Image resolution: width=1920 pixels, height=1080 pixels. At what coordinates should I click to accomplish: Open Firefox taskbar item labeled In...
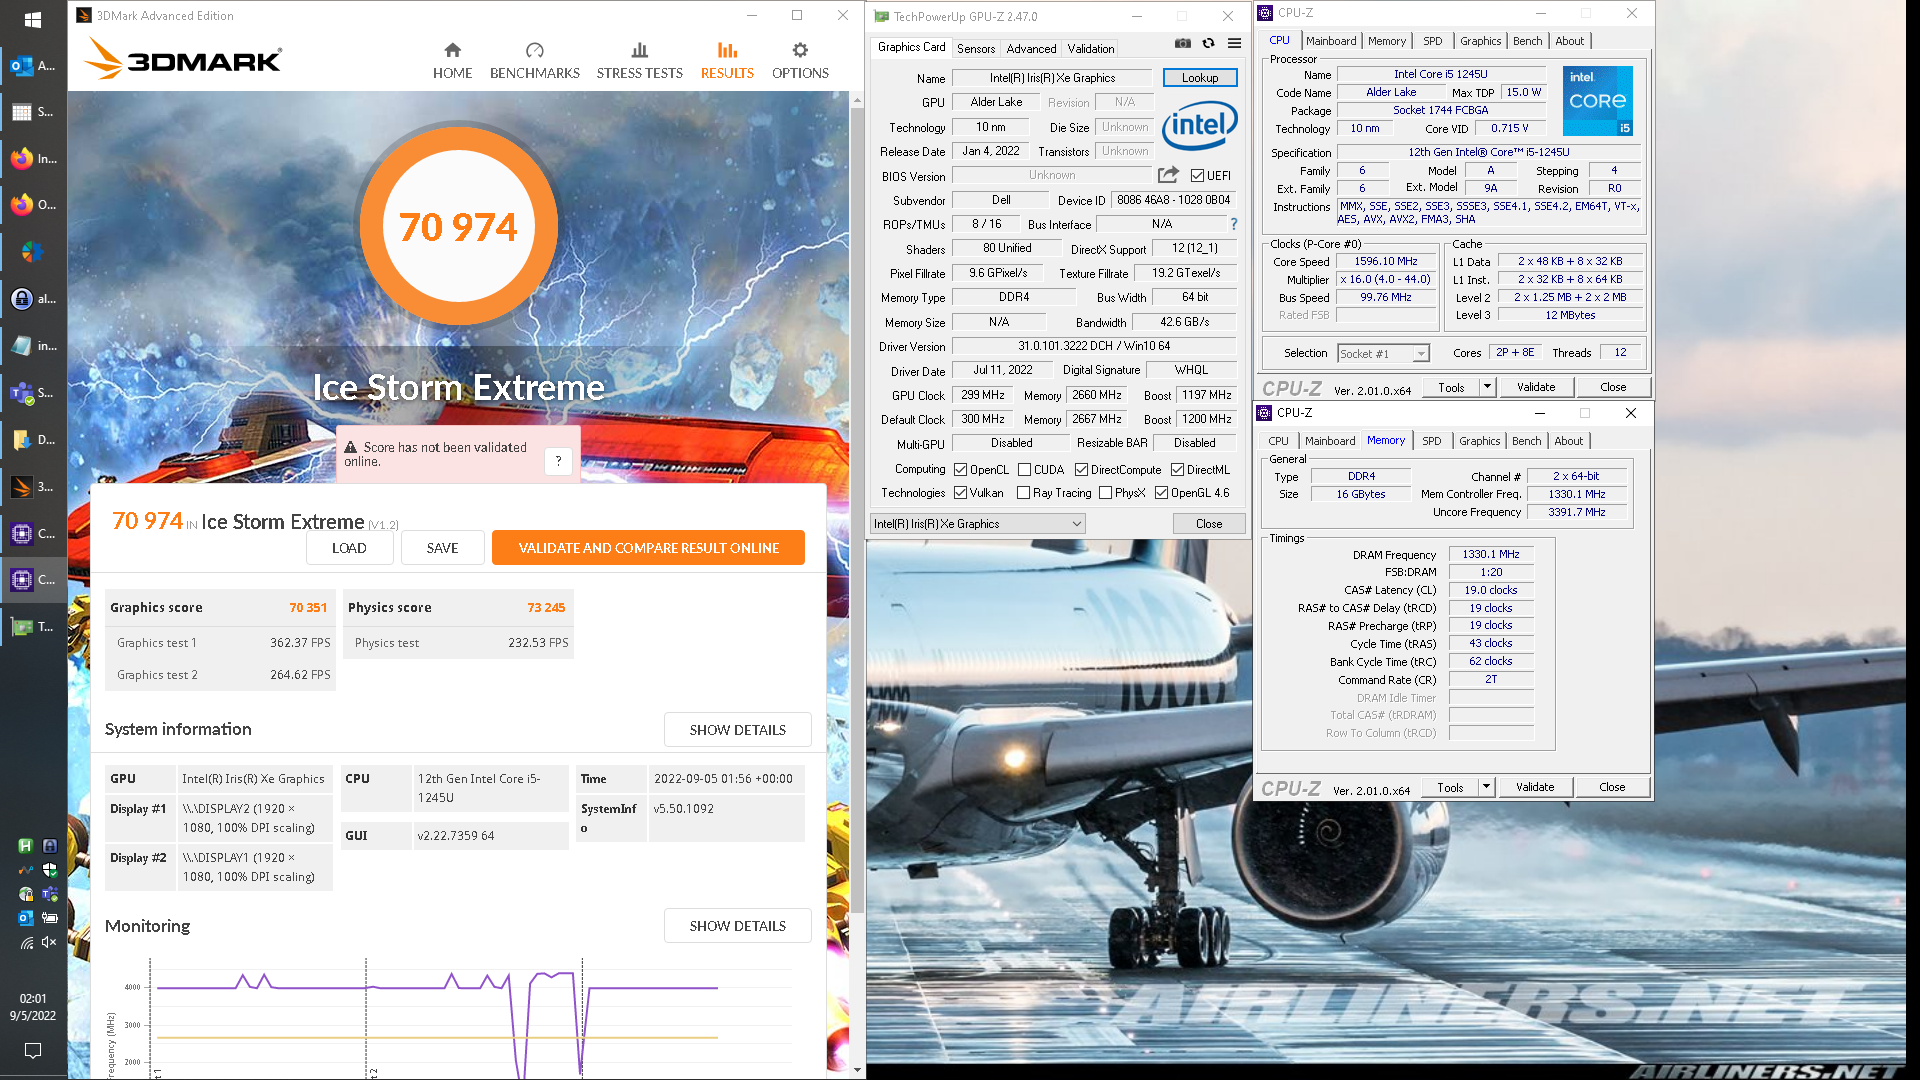[33, 159]
